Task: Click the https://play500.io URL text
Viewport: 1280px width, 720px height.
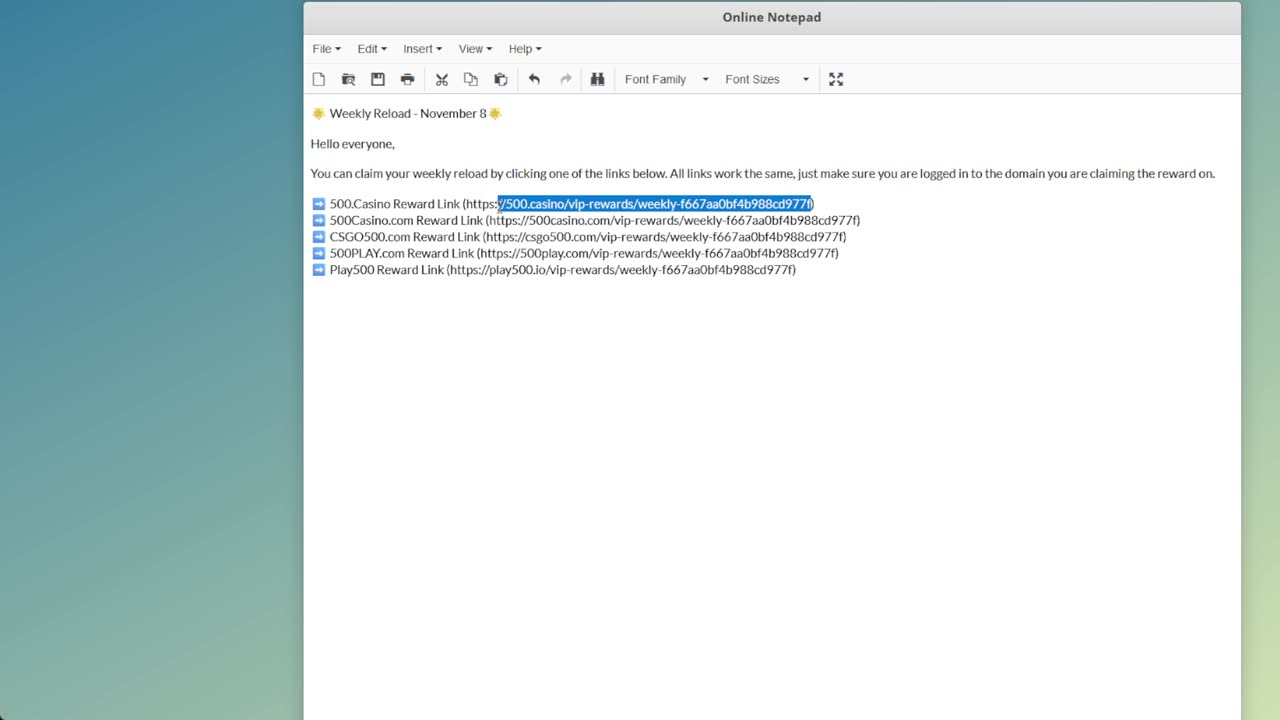Action: tap(621, 270)
